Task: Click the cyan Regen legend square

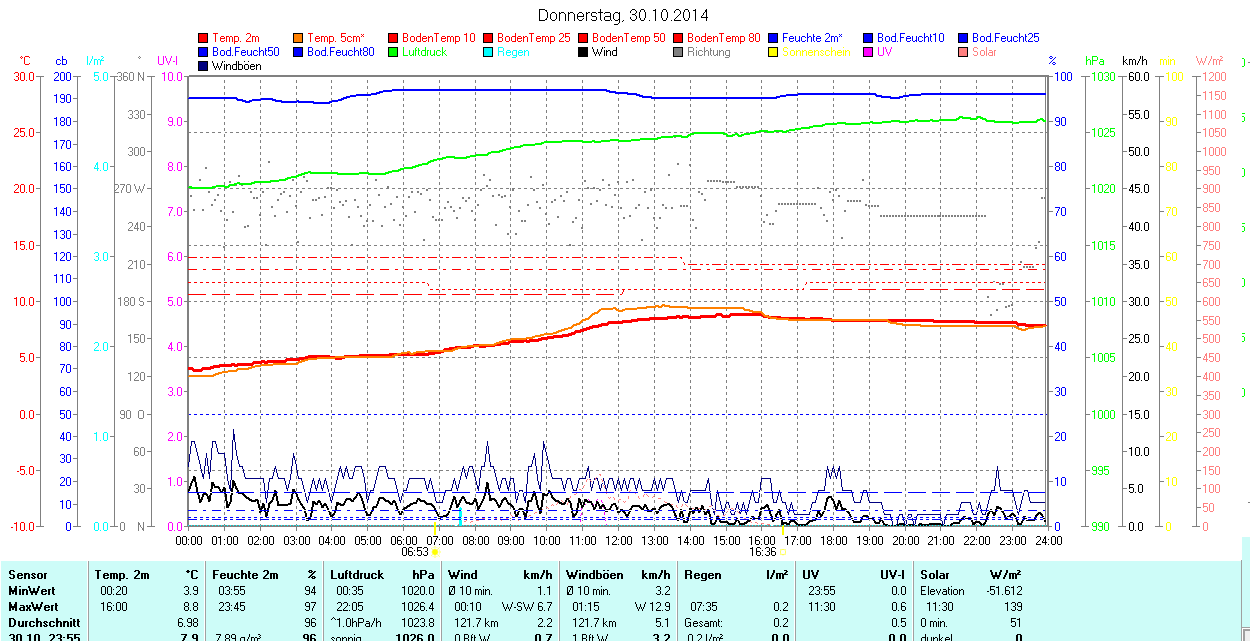Action: point(489,52)
